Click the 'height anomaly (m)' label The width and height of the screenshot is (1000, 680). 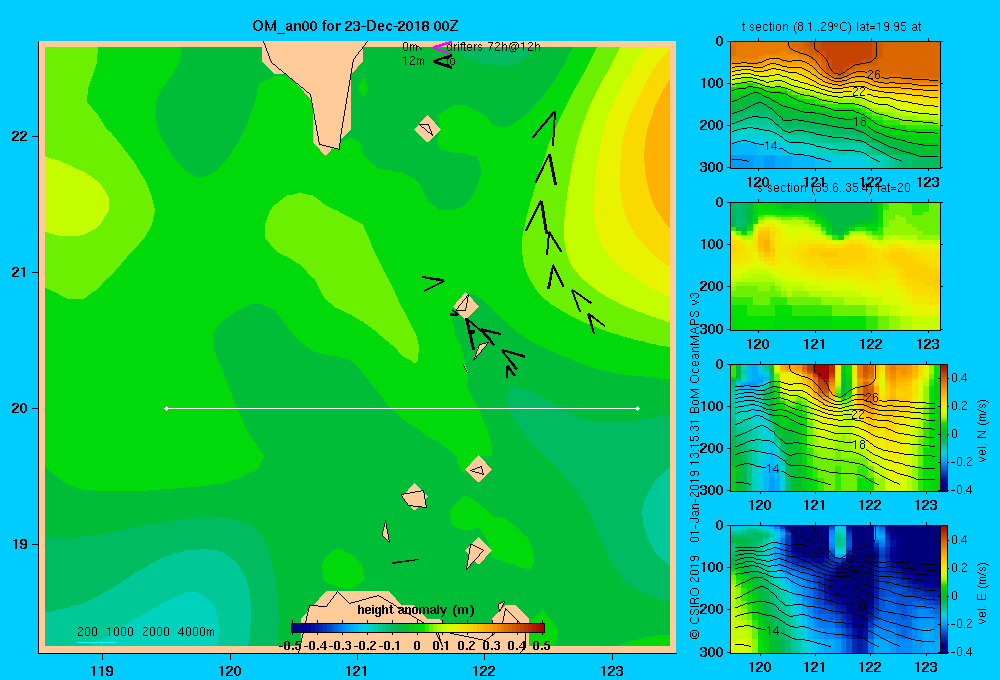coord(416,610)
